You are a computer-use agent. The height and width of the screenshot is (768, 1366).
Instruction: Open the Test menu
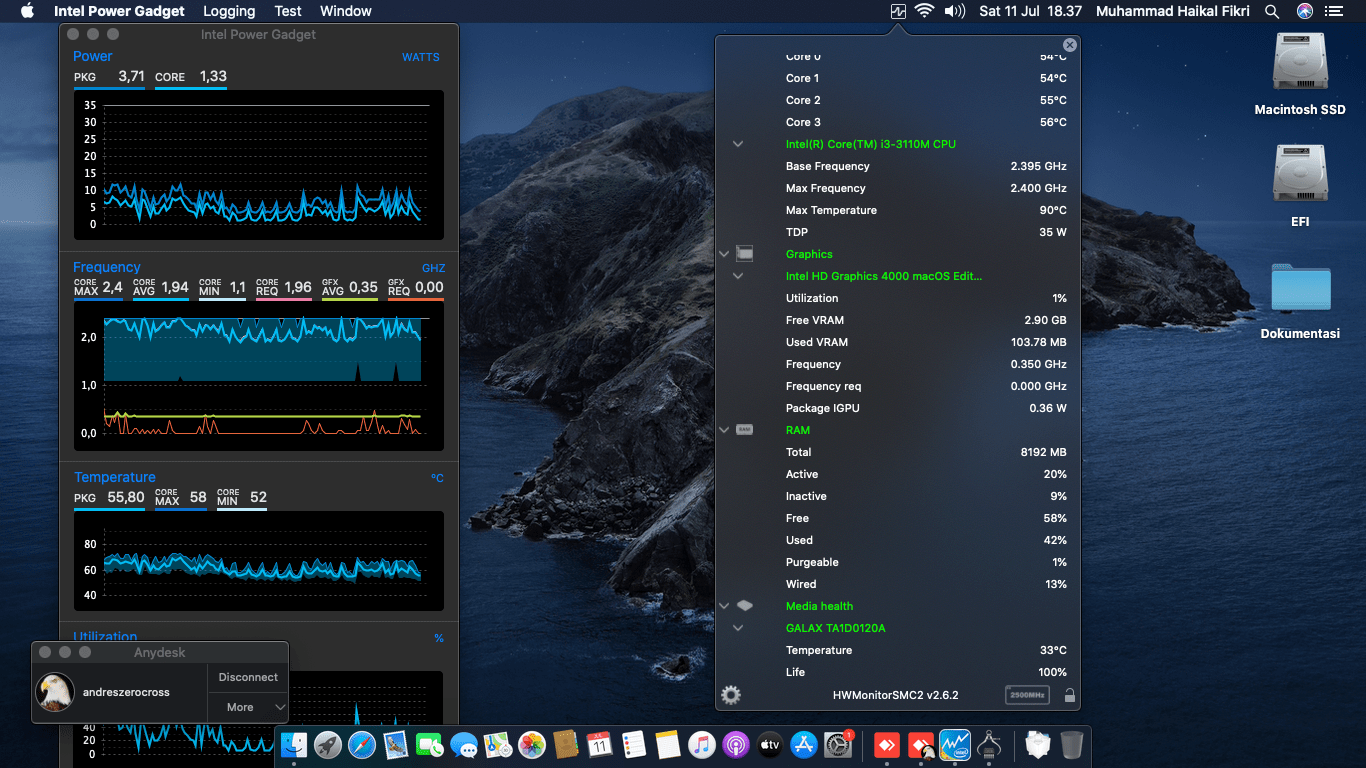(x=288, y=11)
